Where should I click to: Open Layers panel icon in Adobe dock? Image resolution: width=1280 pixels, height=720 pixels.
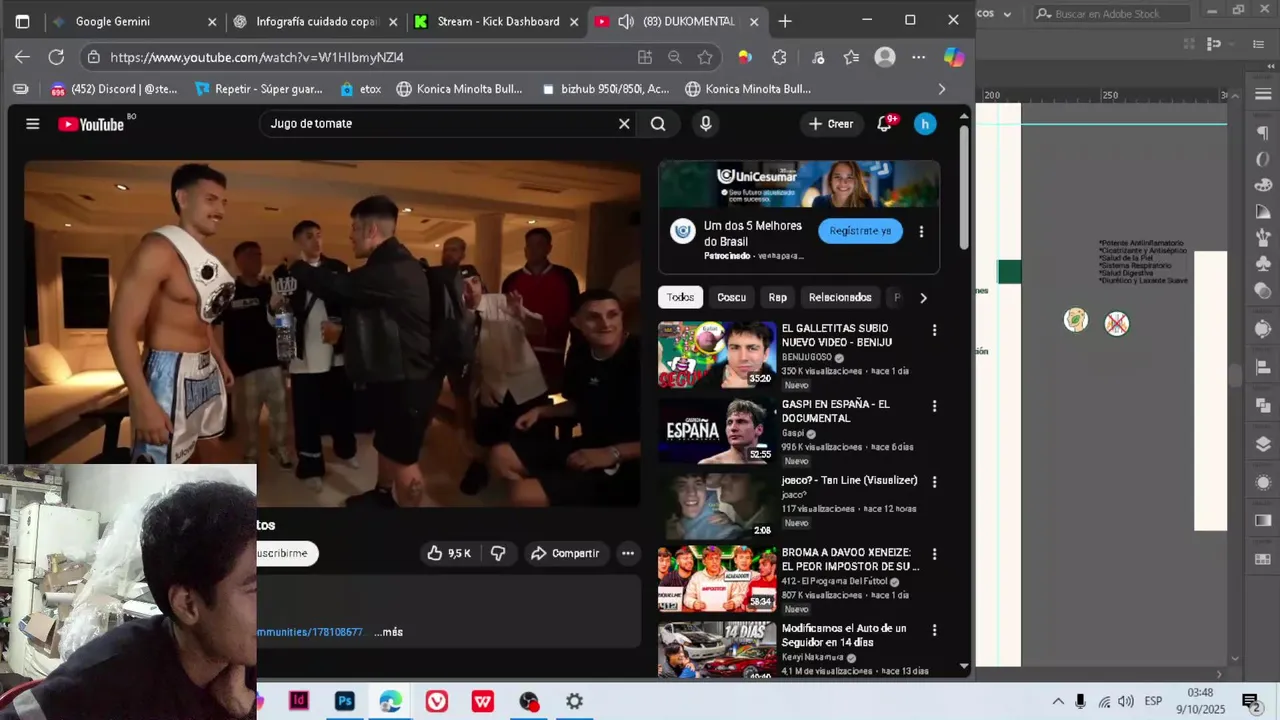click(1263, 443)
